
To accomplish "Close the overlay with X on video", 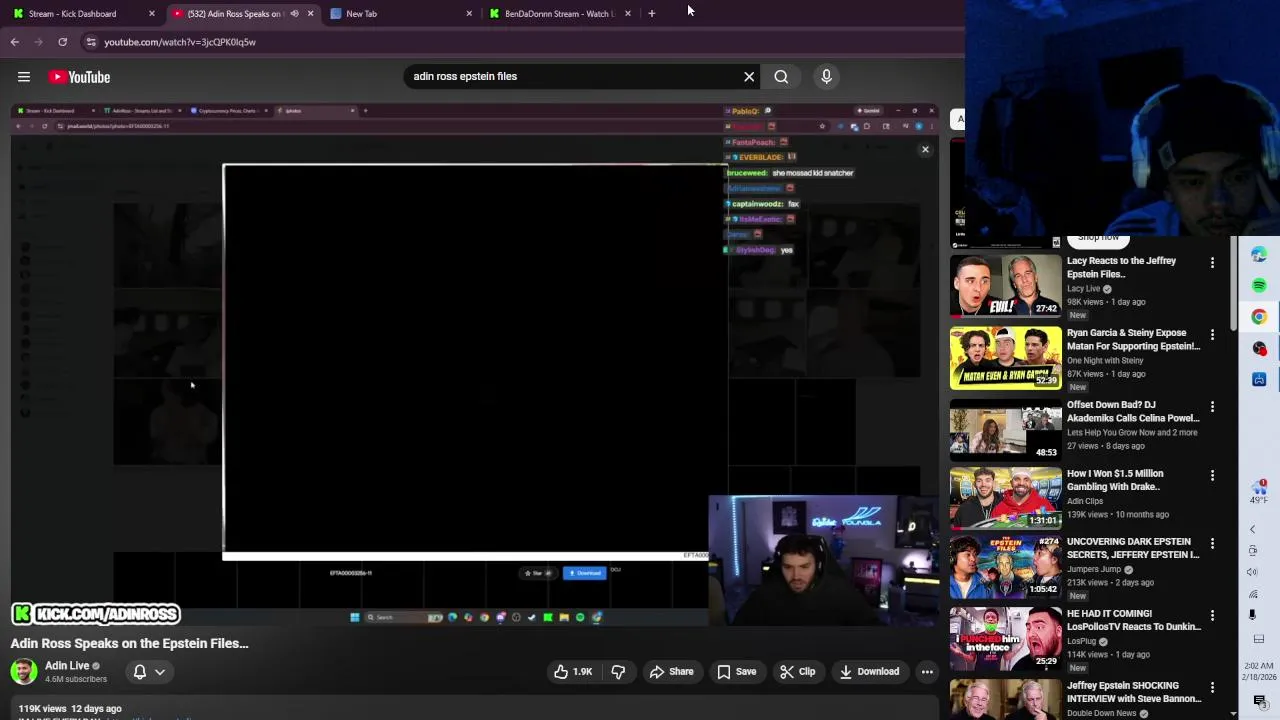I will pos(925,150).
